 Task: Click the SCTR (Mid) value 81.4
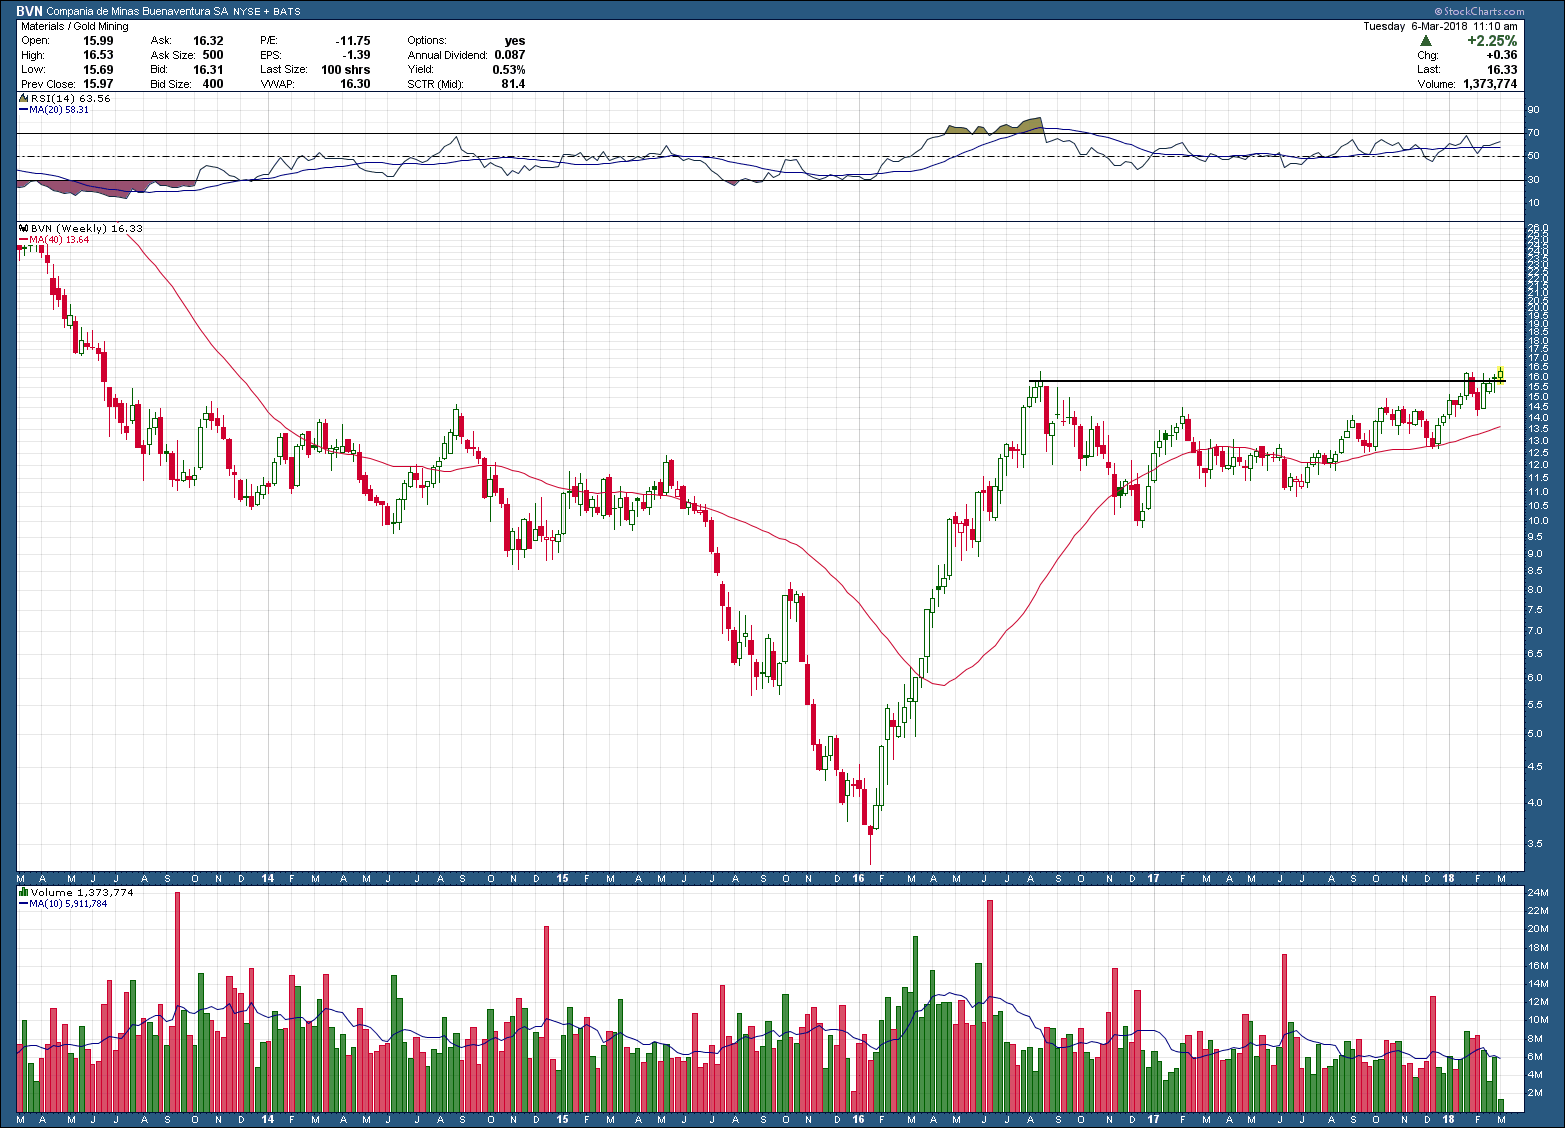pos(513,84)
